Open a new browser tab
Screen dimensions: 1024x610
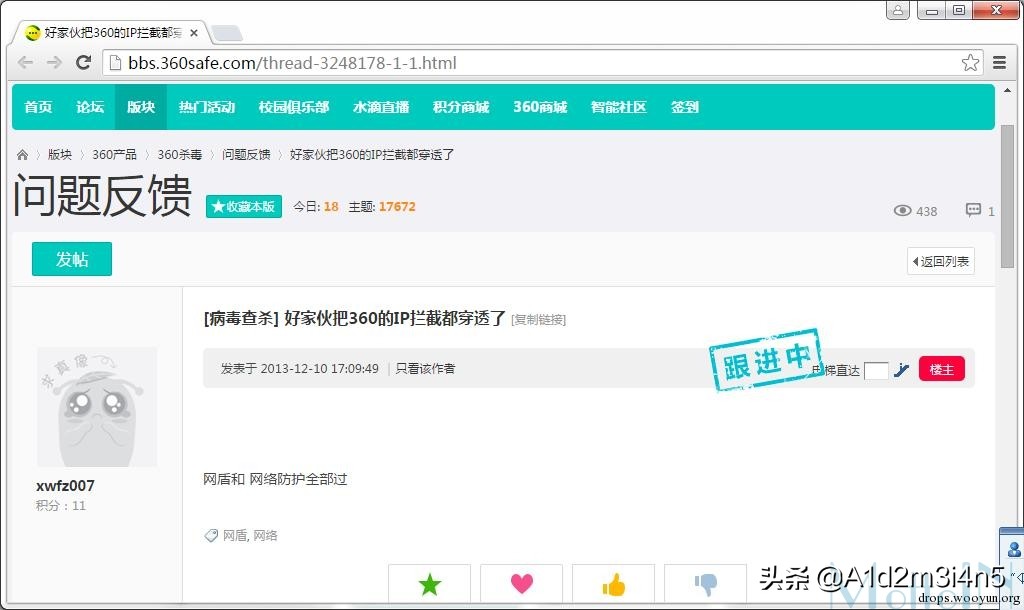pyautogui.click(x=227, y=33)
